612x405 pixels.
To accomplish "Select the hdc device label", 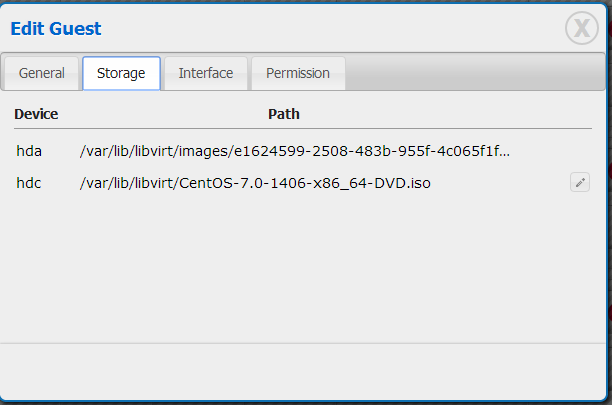I will 27,183.
